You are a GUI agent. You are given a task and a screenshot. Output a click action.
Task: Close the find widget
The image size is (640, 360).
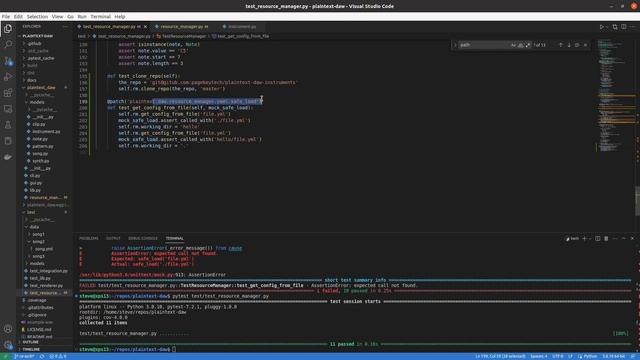[585, 45]
